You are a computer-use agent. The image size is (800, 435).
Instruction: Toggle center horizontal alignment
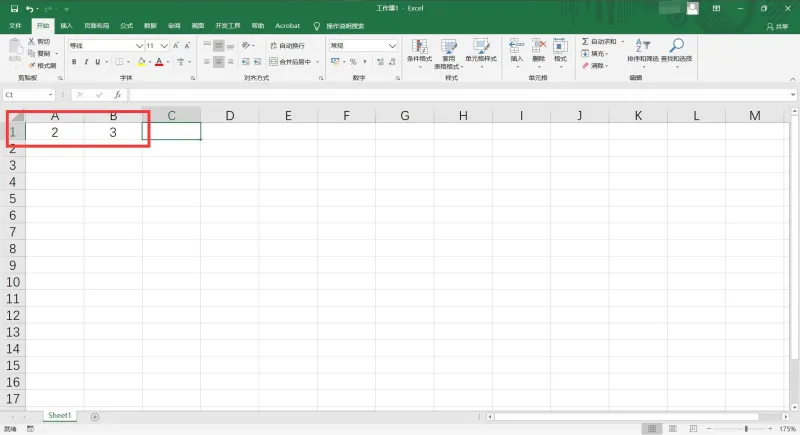218,62
